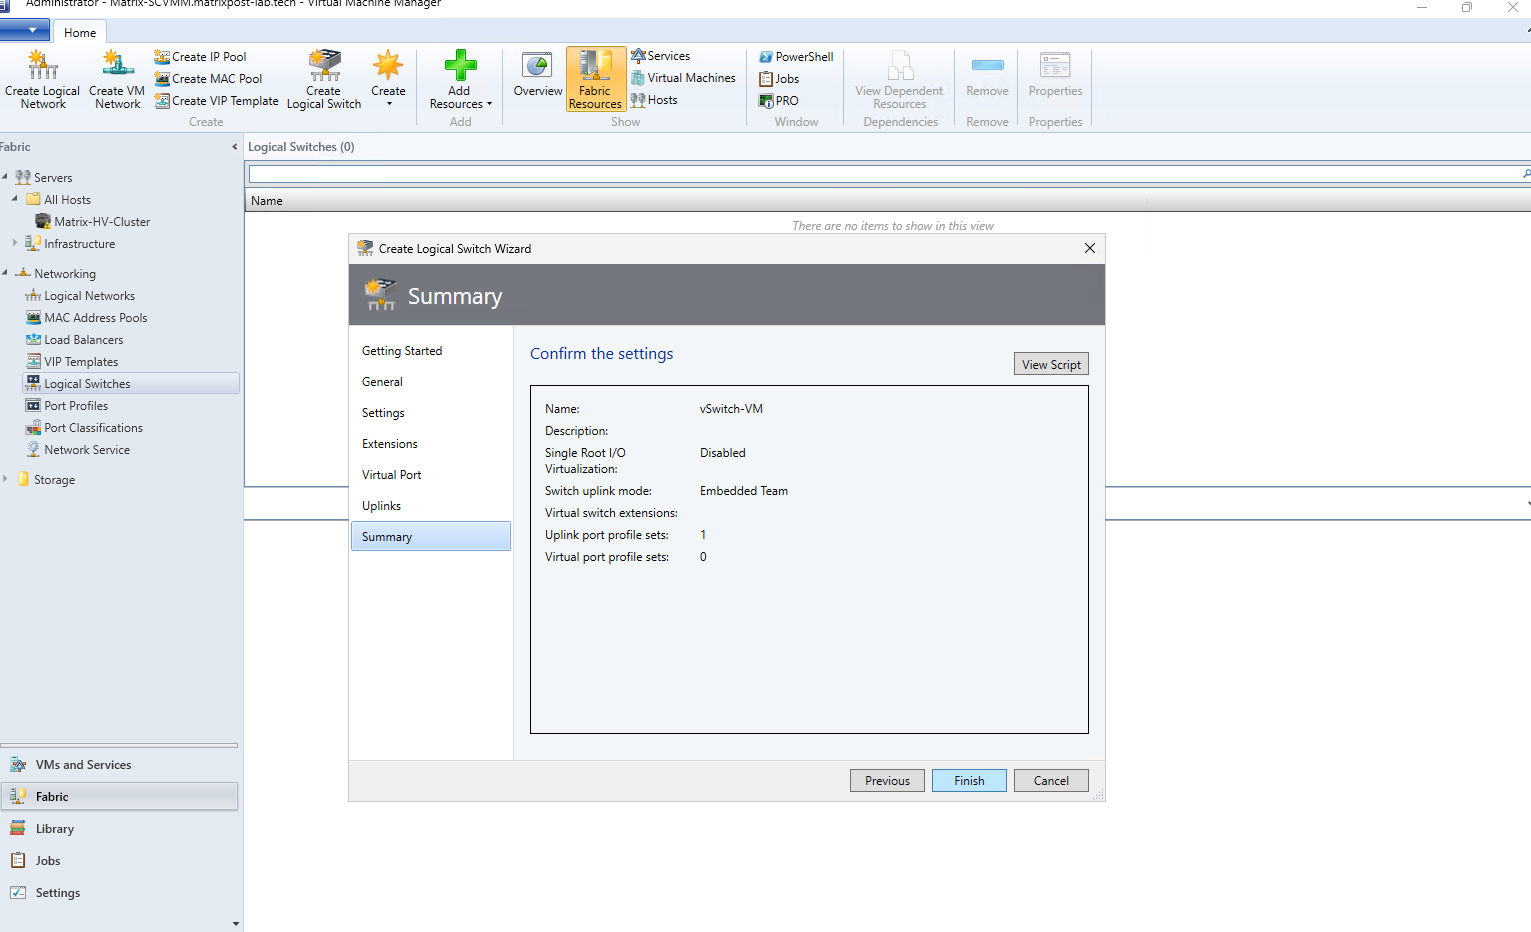
Task: Open the VMs and Services workspace
Action: (x=119, y=765)
